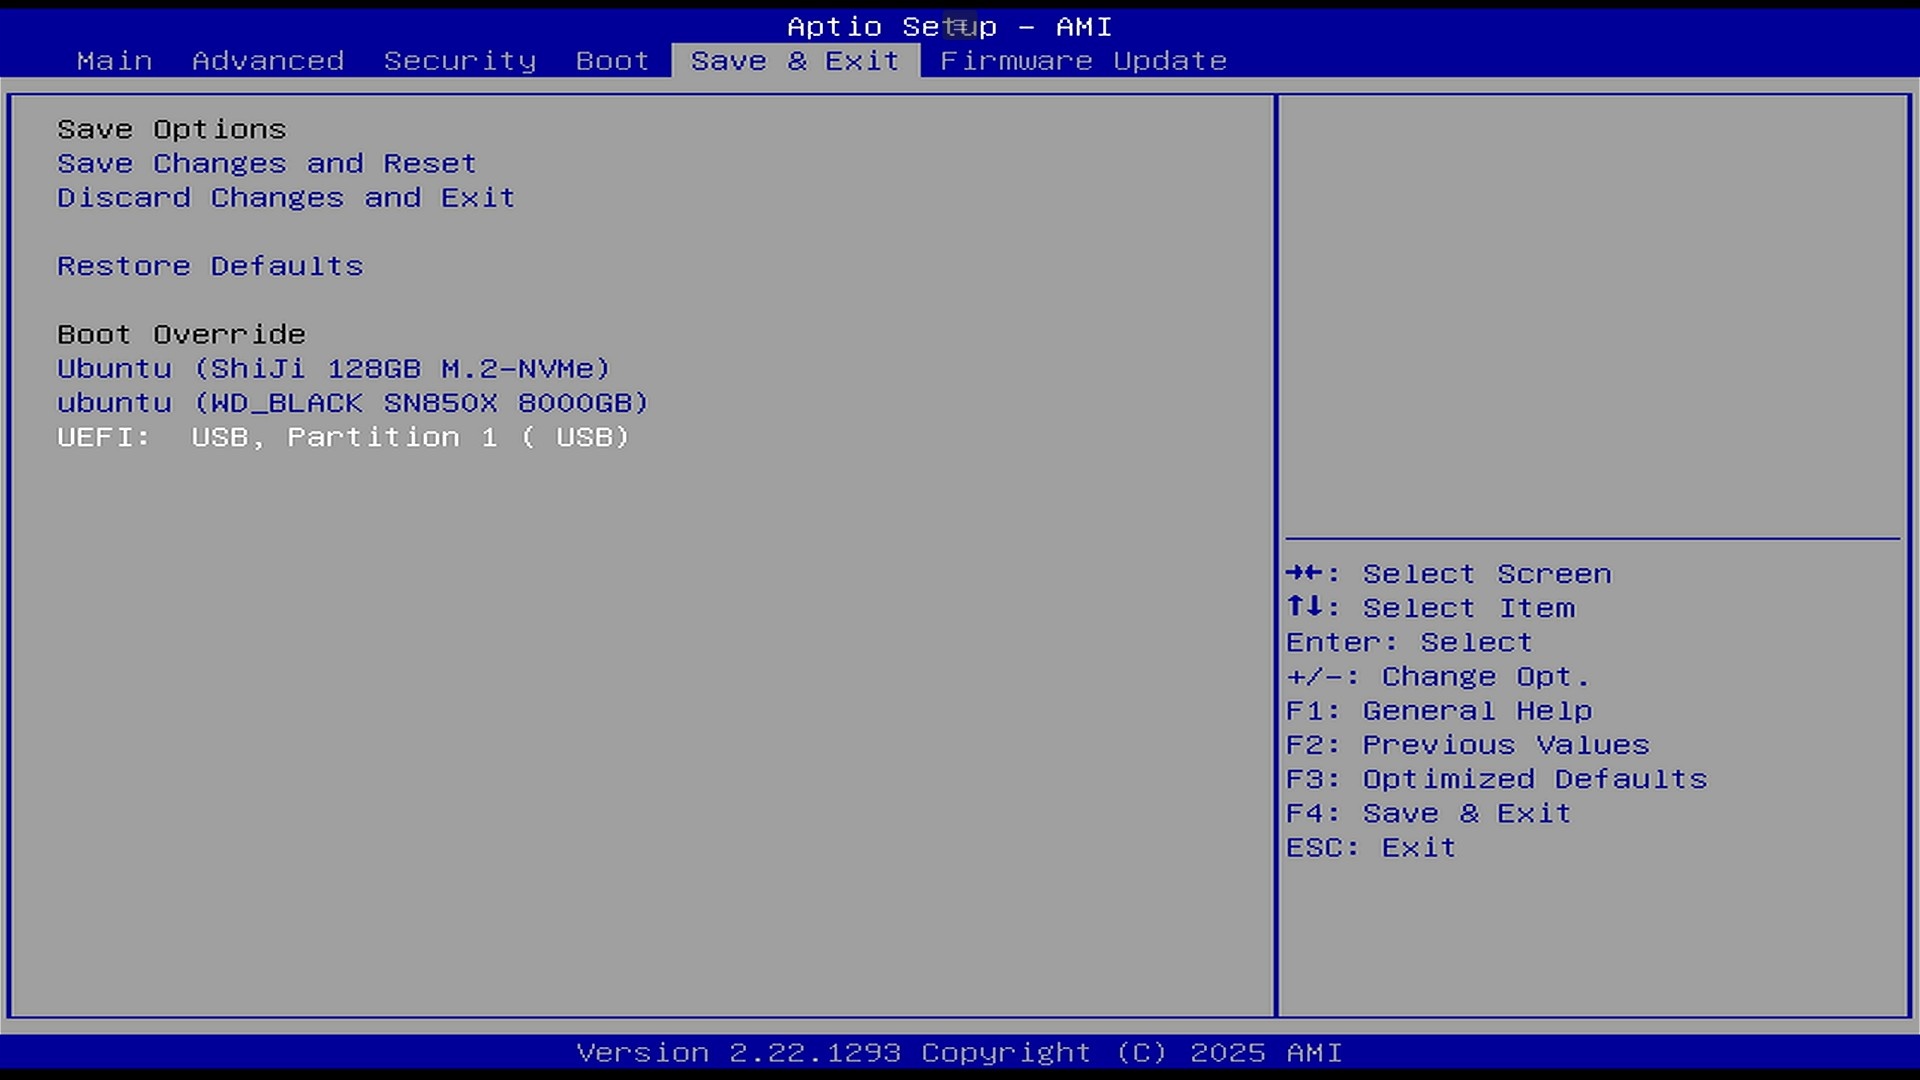Open the Firmware Update tab

[1083, 61]
